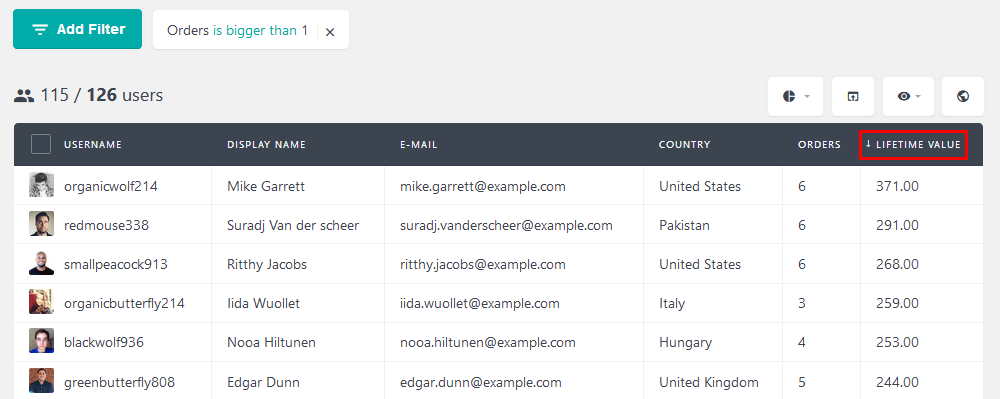Click redmouse338 user avatar
1000x399 pixels.
click(41, 224)
